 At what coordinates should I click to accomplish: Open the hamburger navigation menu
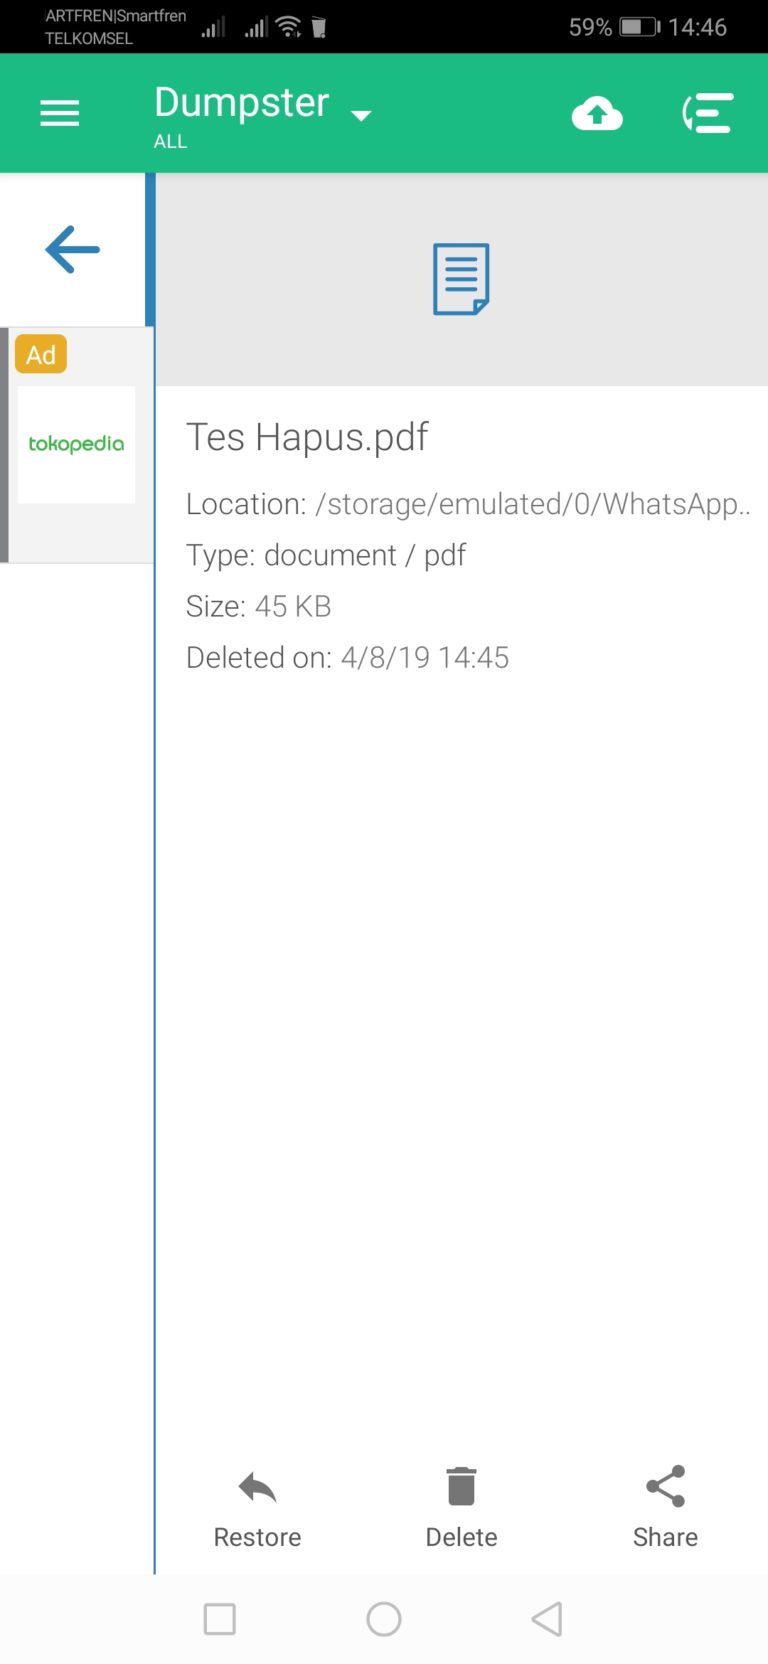[x=59, y=113]
